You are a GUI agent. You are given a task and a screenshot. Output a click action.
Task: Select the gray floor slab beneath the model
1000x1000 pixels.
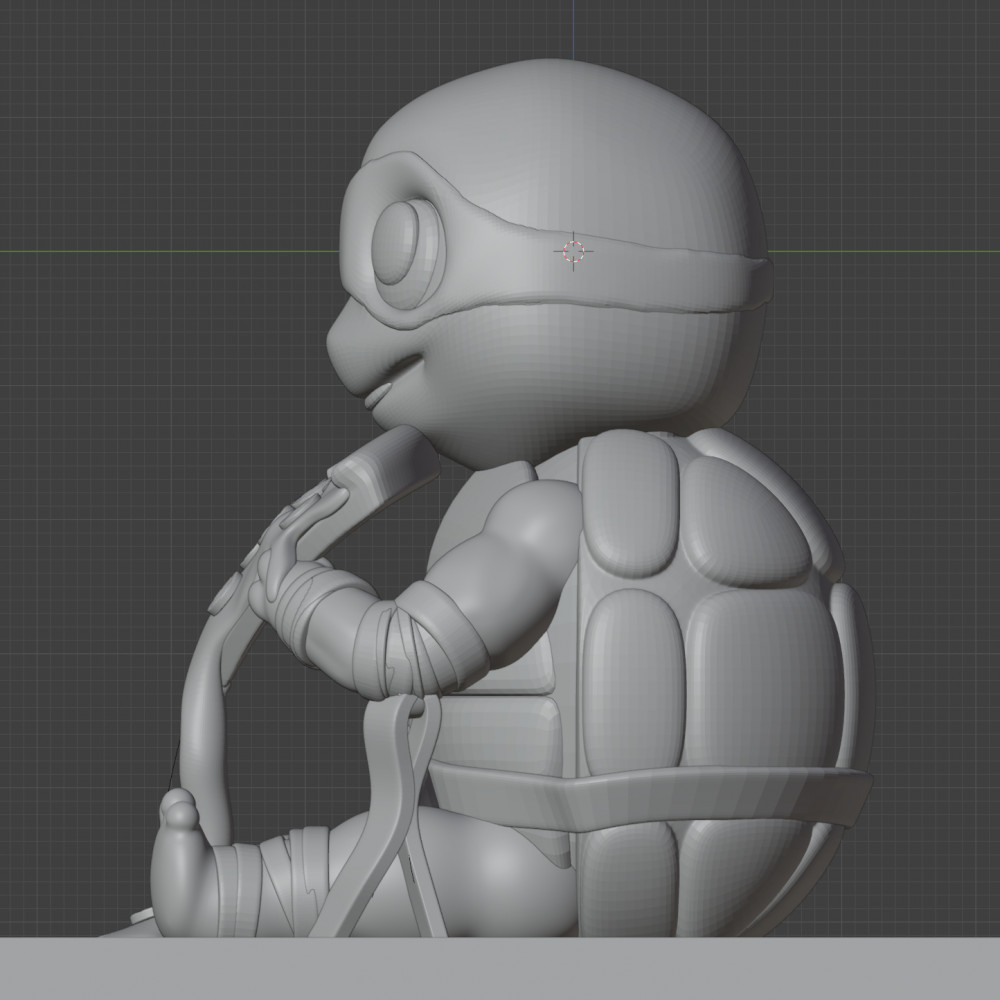(500, 968)
